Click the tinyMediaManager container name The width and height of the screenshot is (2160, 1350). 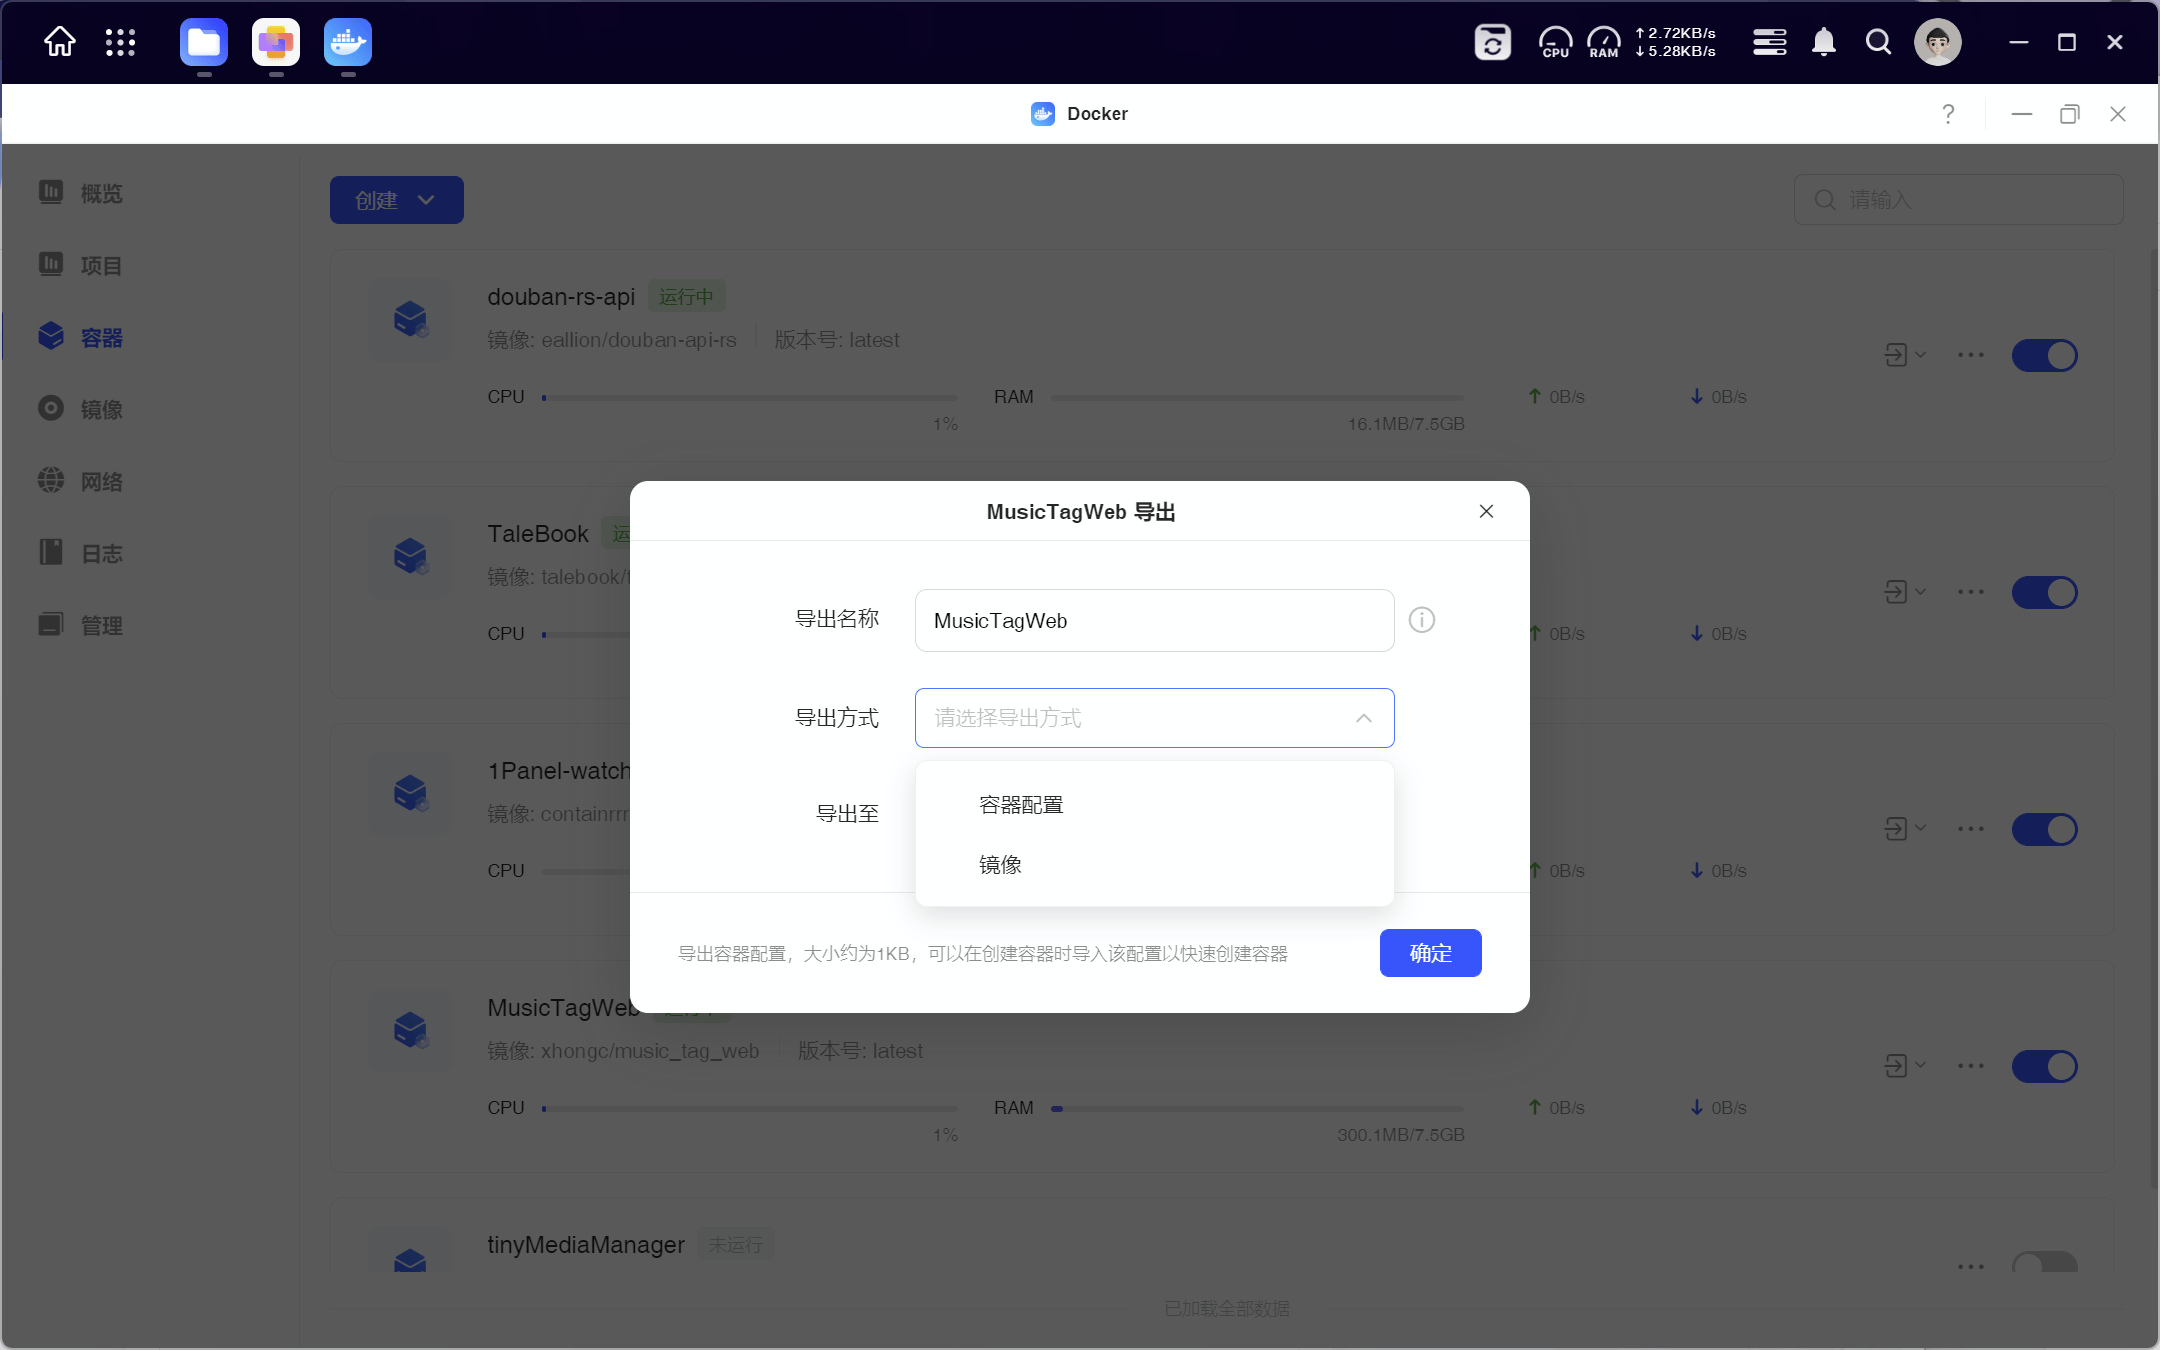click(x=586, y=1245)
